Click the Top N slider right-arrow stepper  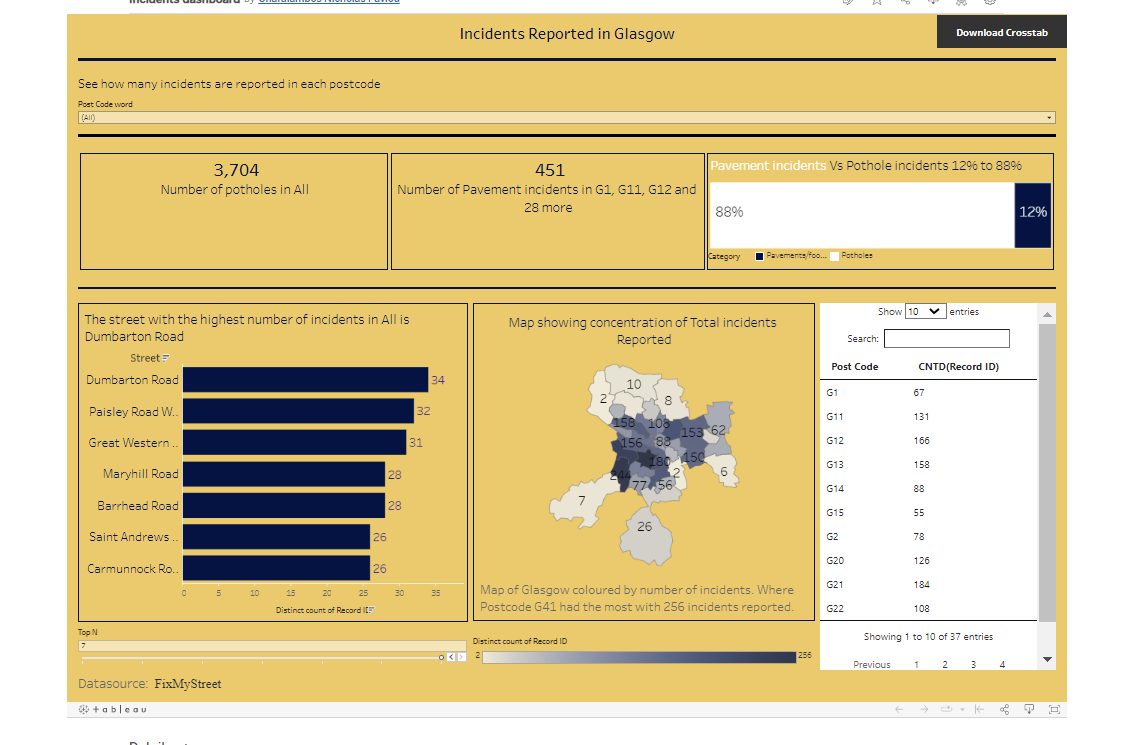[461, 657]
